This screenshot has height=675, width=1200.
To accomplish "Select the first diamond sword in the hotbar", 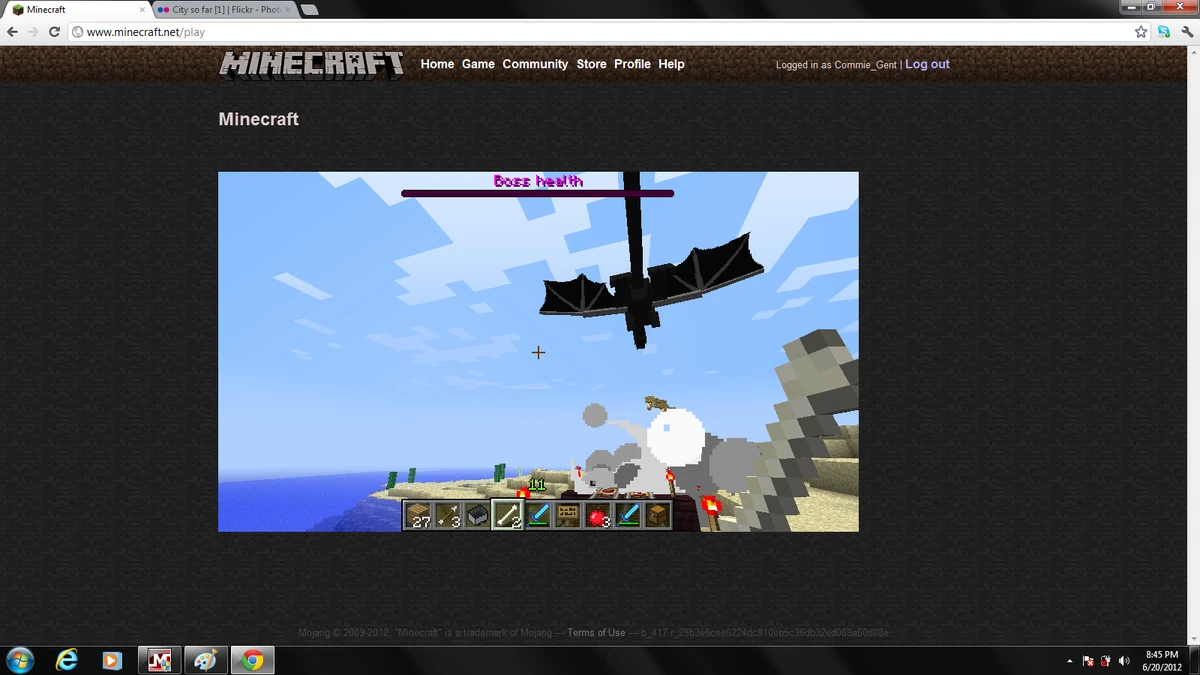I will 540,515.
